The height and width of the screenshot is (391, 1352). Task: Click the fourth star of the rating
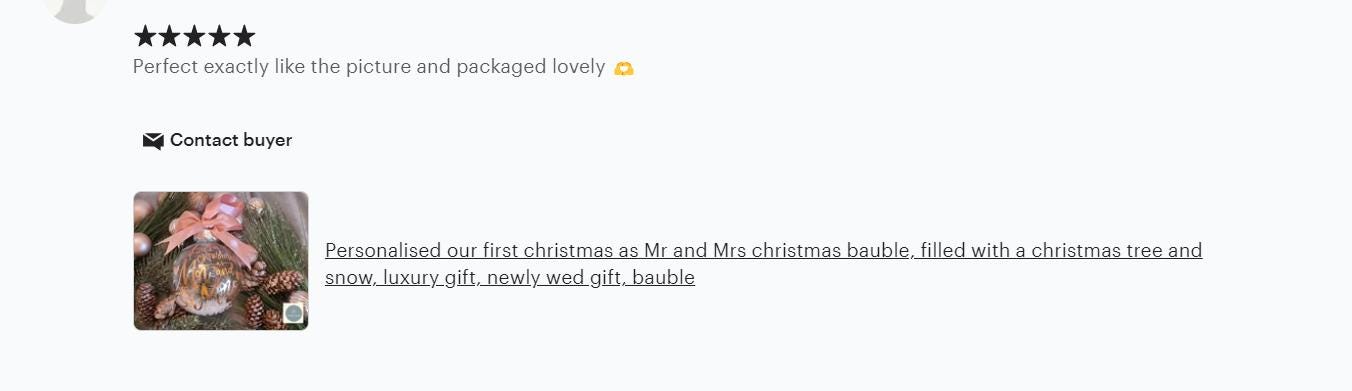coord(219,37)
